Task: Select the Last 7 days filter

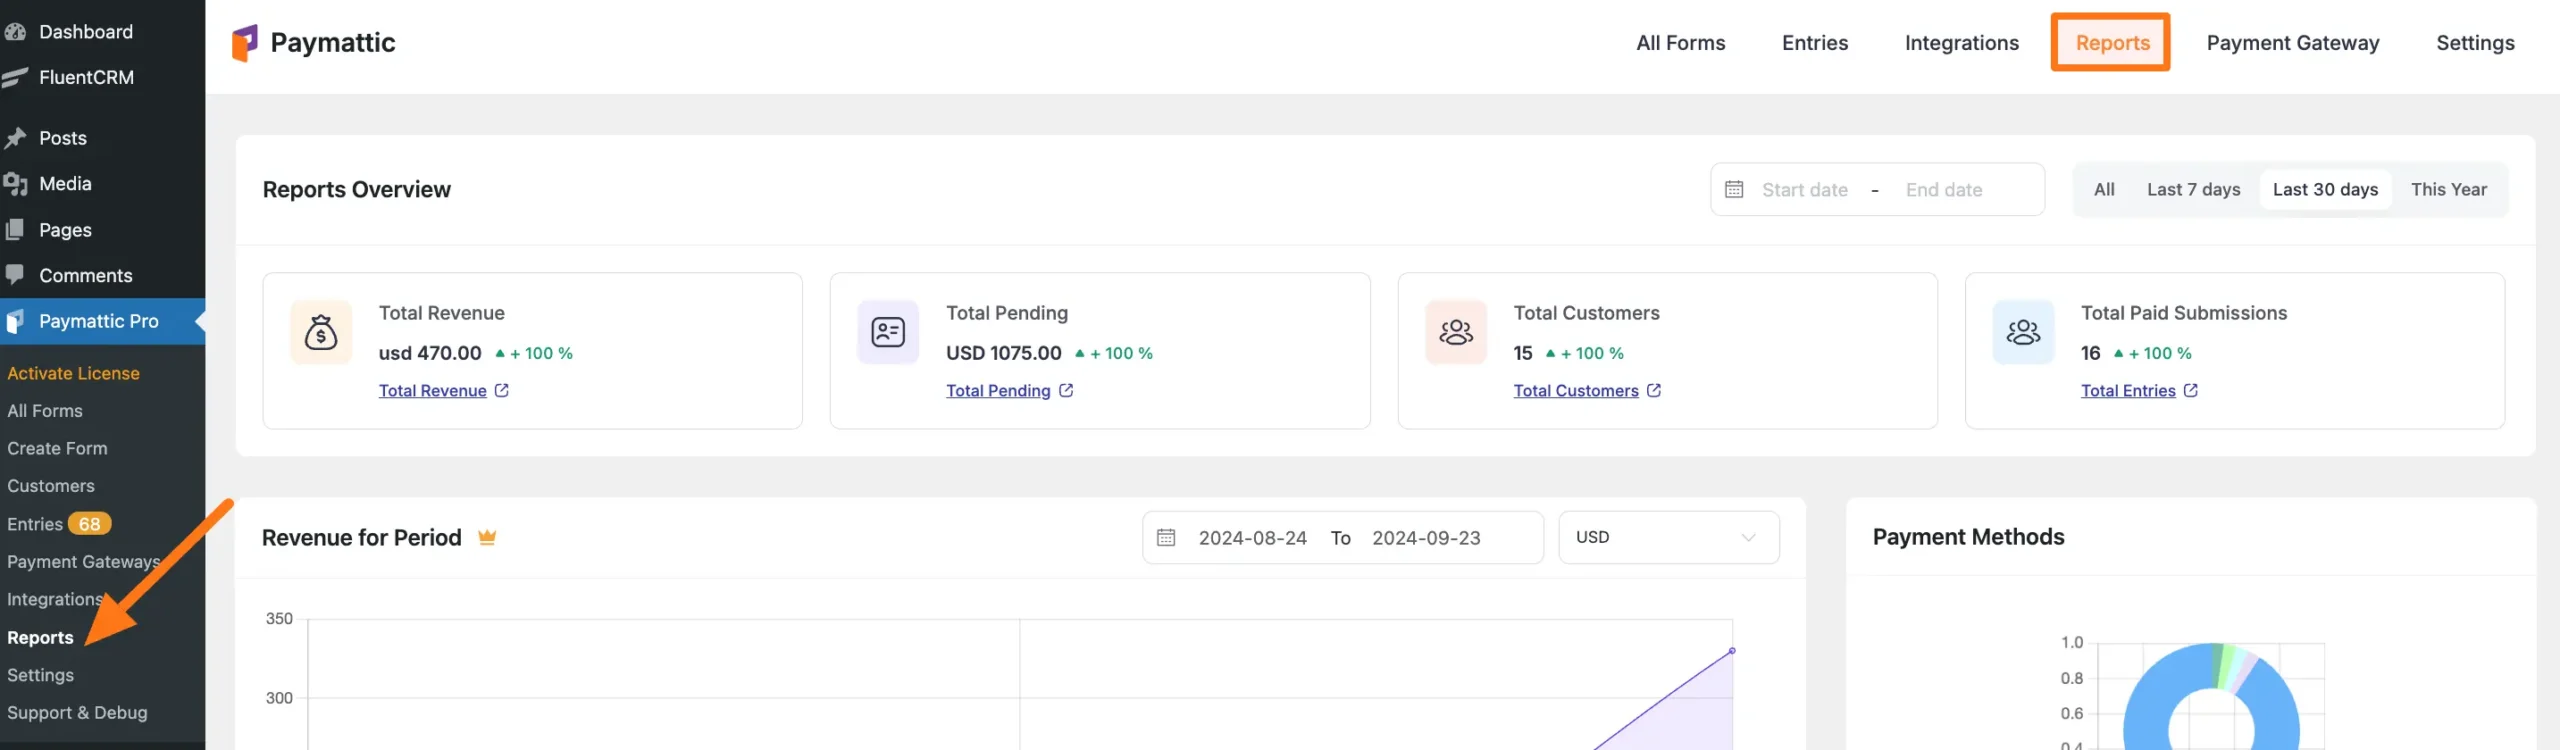Action: [2193, 189]
